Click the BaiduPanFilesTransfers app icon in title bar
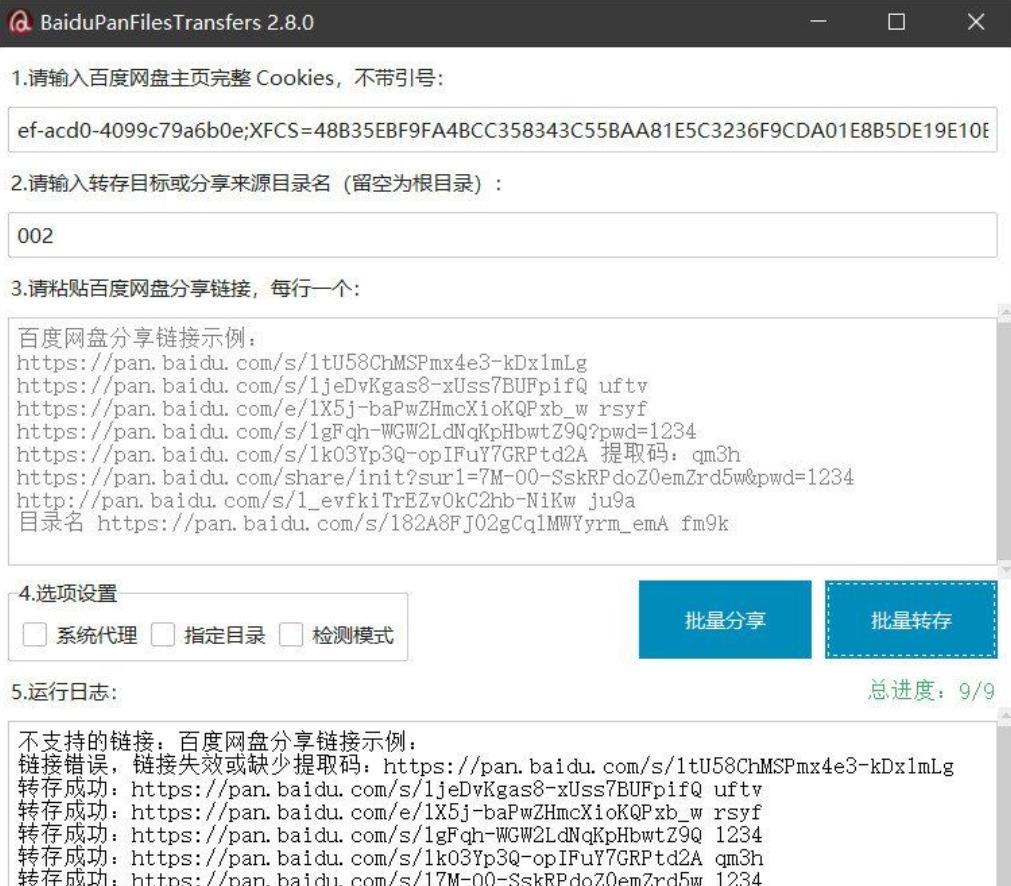The height and width of the screenshot is (886, 1011). click(x=21, y=22)
